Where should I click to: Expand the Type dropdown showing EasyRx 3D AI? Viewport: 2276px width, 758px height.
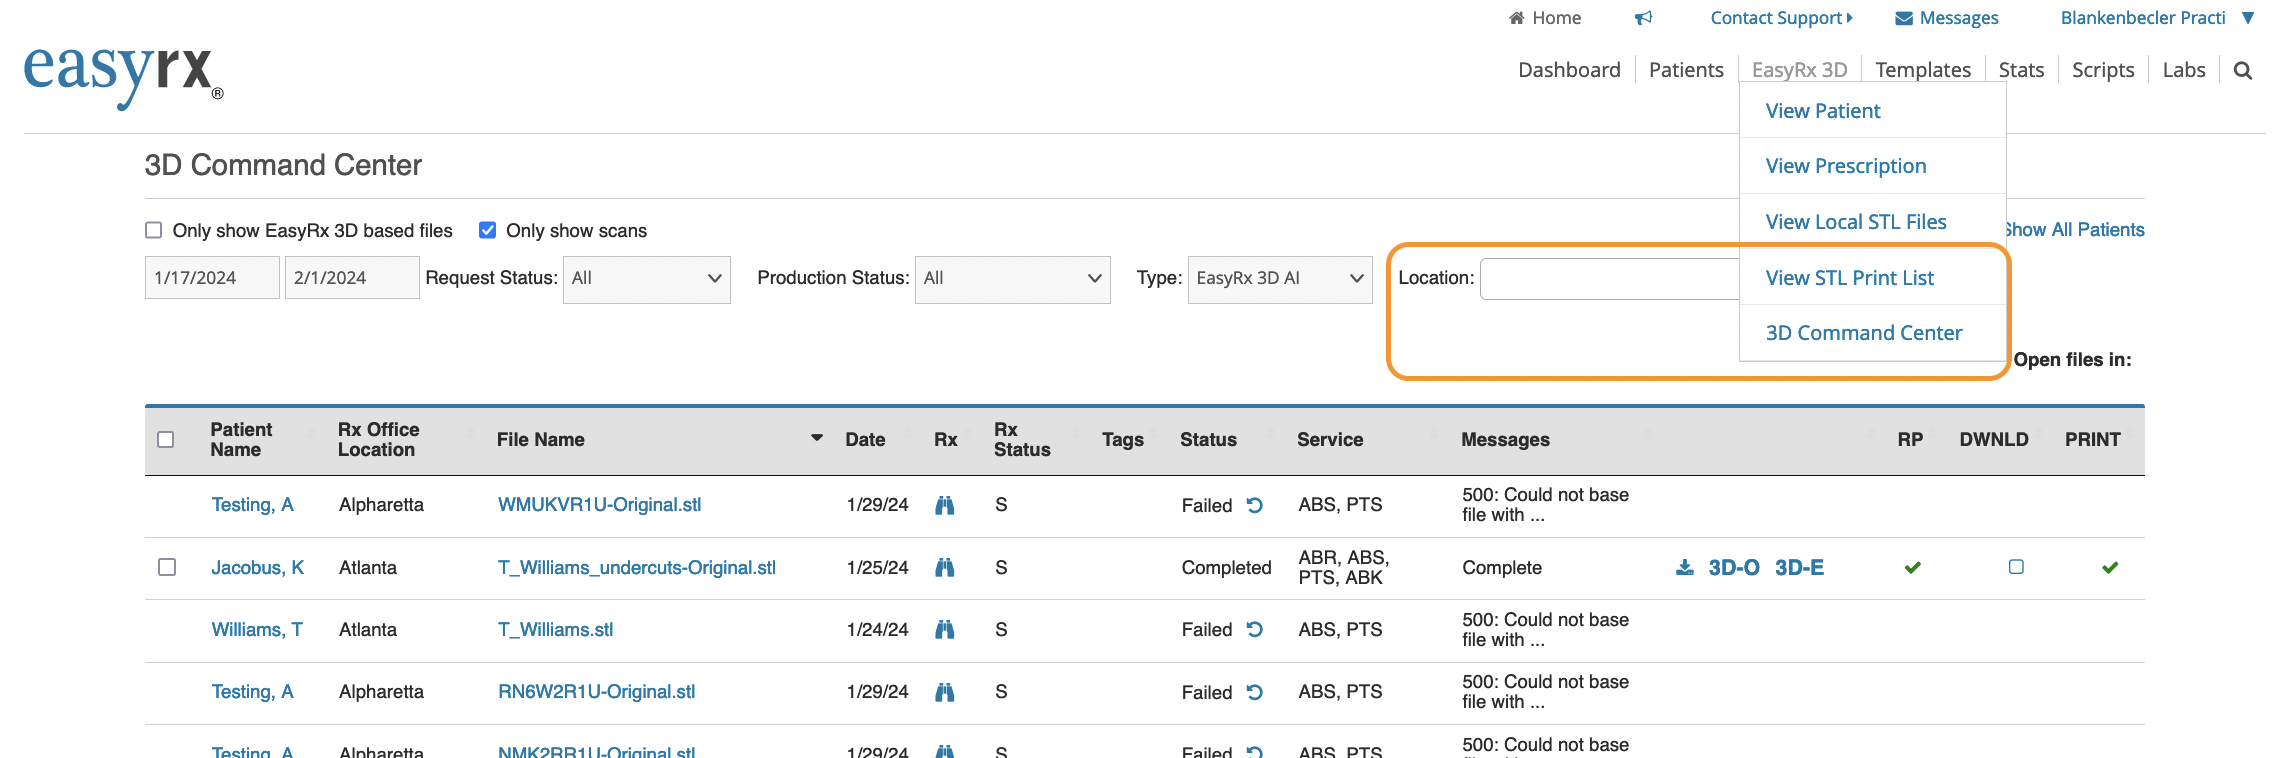[x=1280, y=279]
